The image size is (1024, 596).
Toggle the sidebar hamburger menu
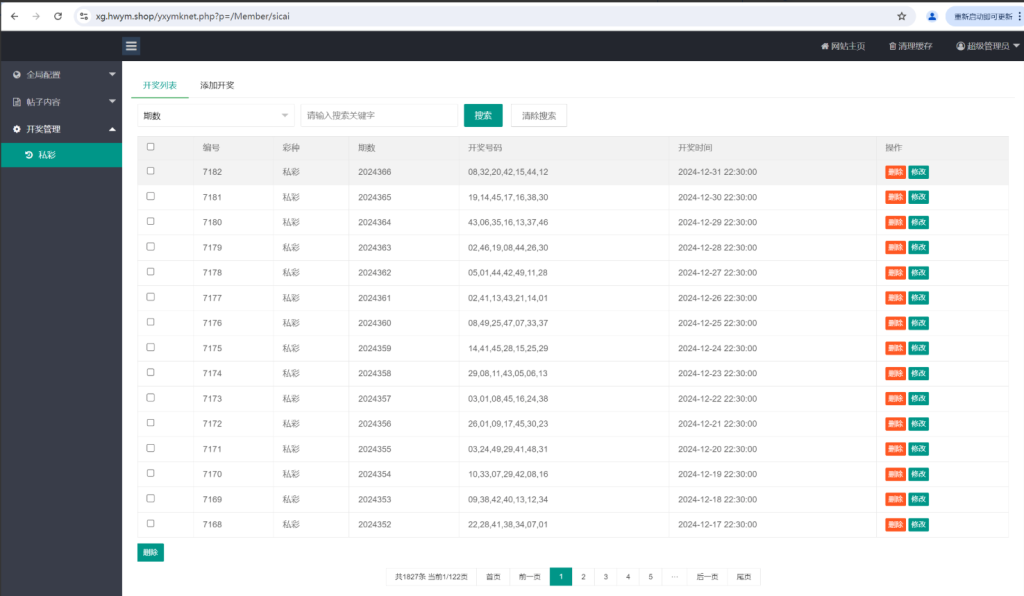click(x=131, y=46)
